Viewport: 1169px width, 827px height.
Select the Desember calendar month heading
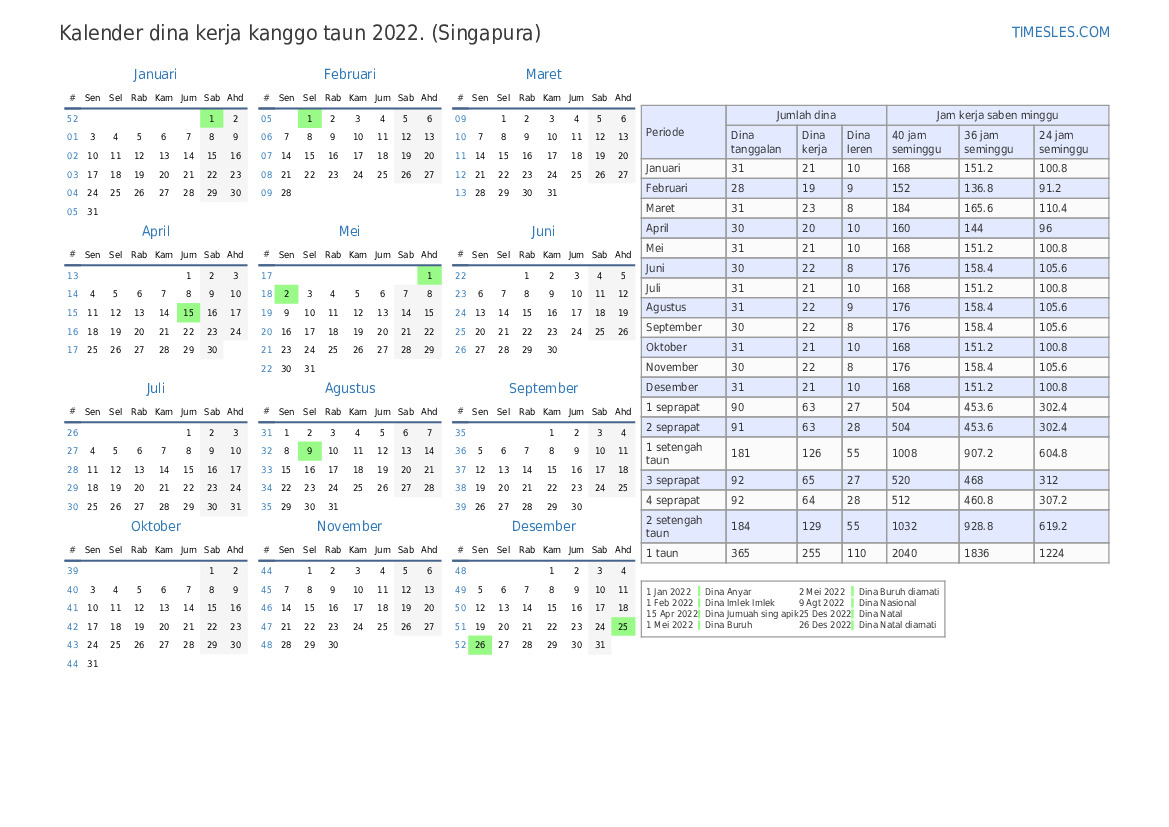click(543, 526)
